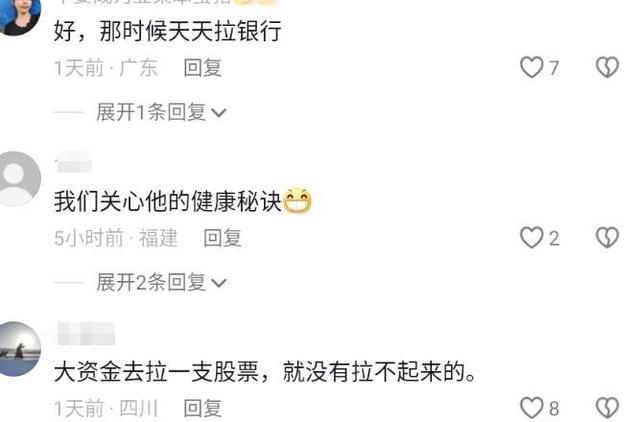Image resolution: width=640 pixels, height=422 pixels.
Task: Like the 健康秘诀 comment
Action: (x=532, y=238)
